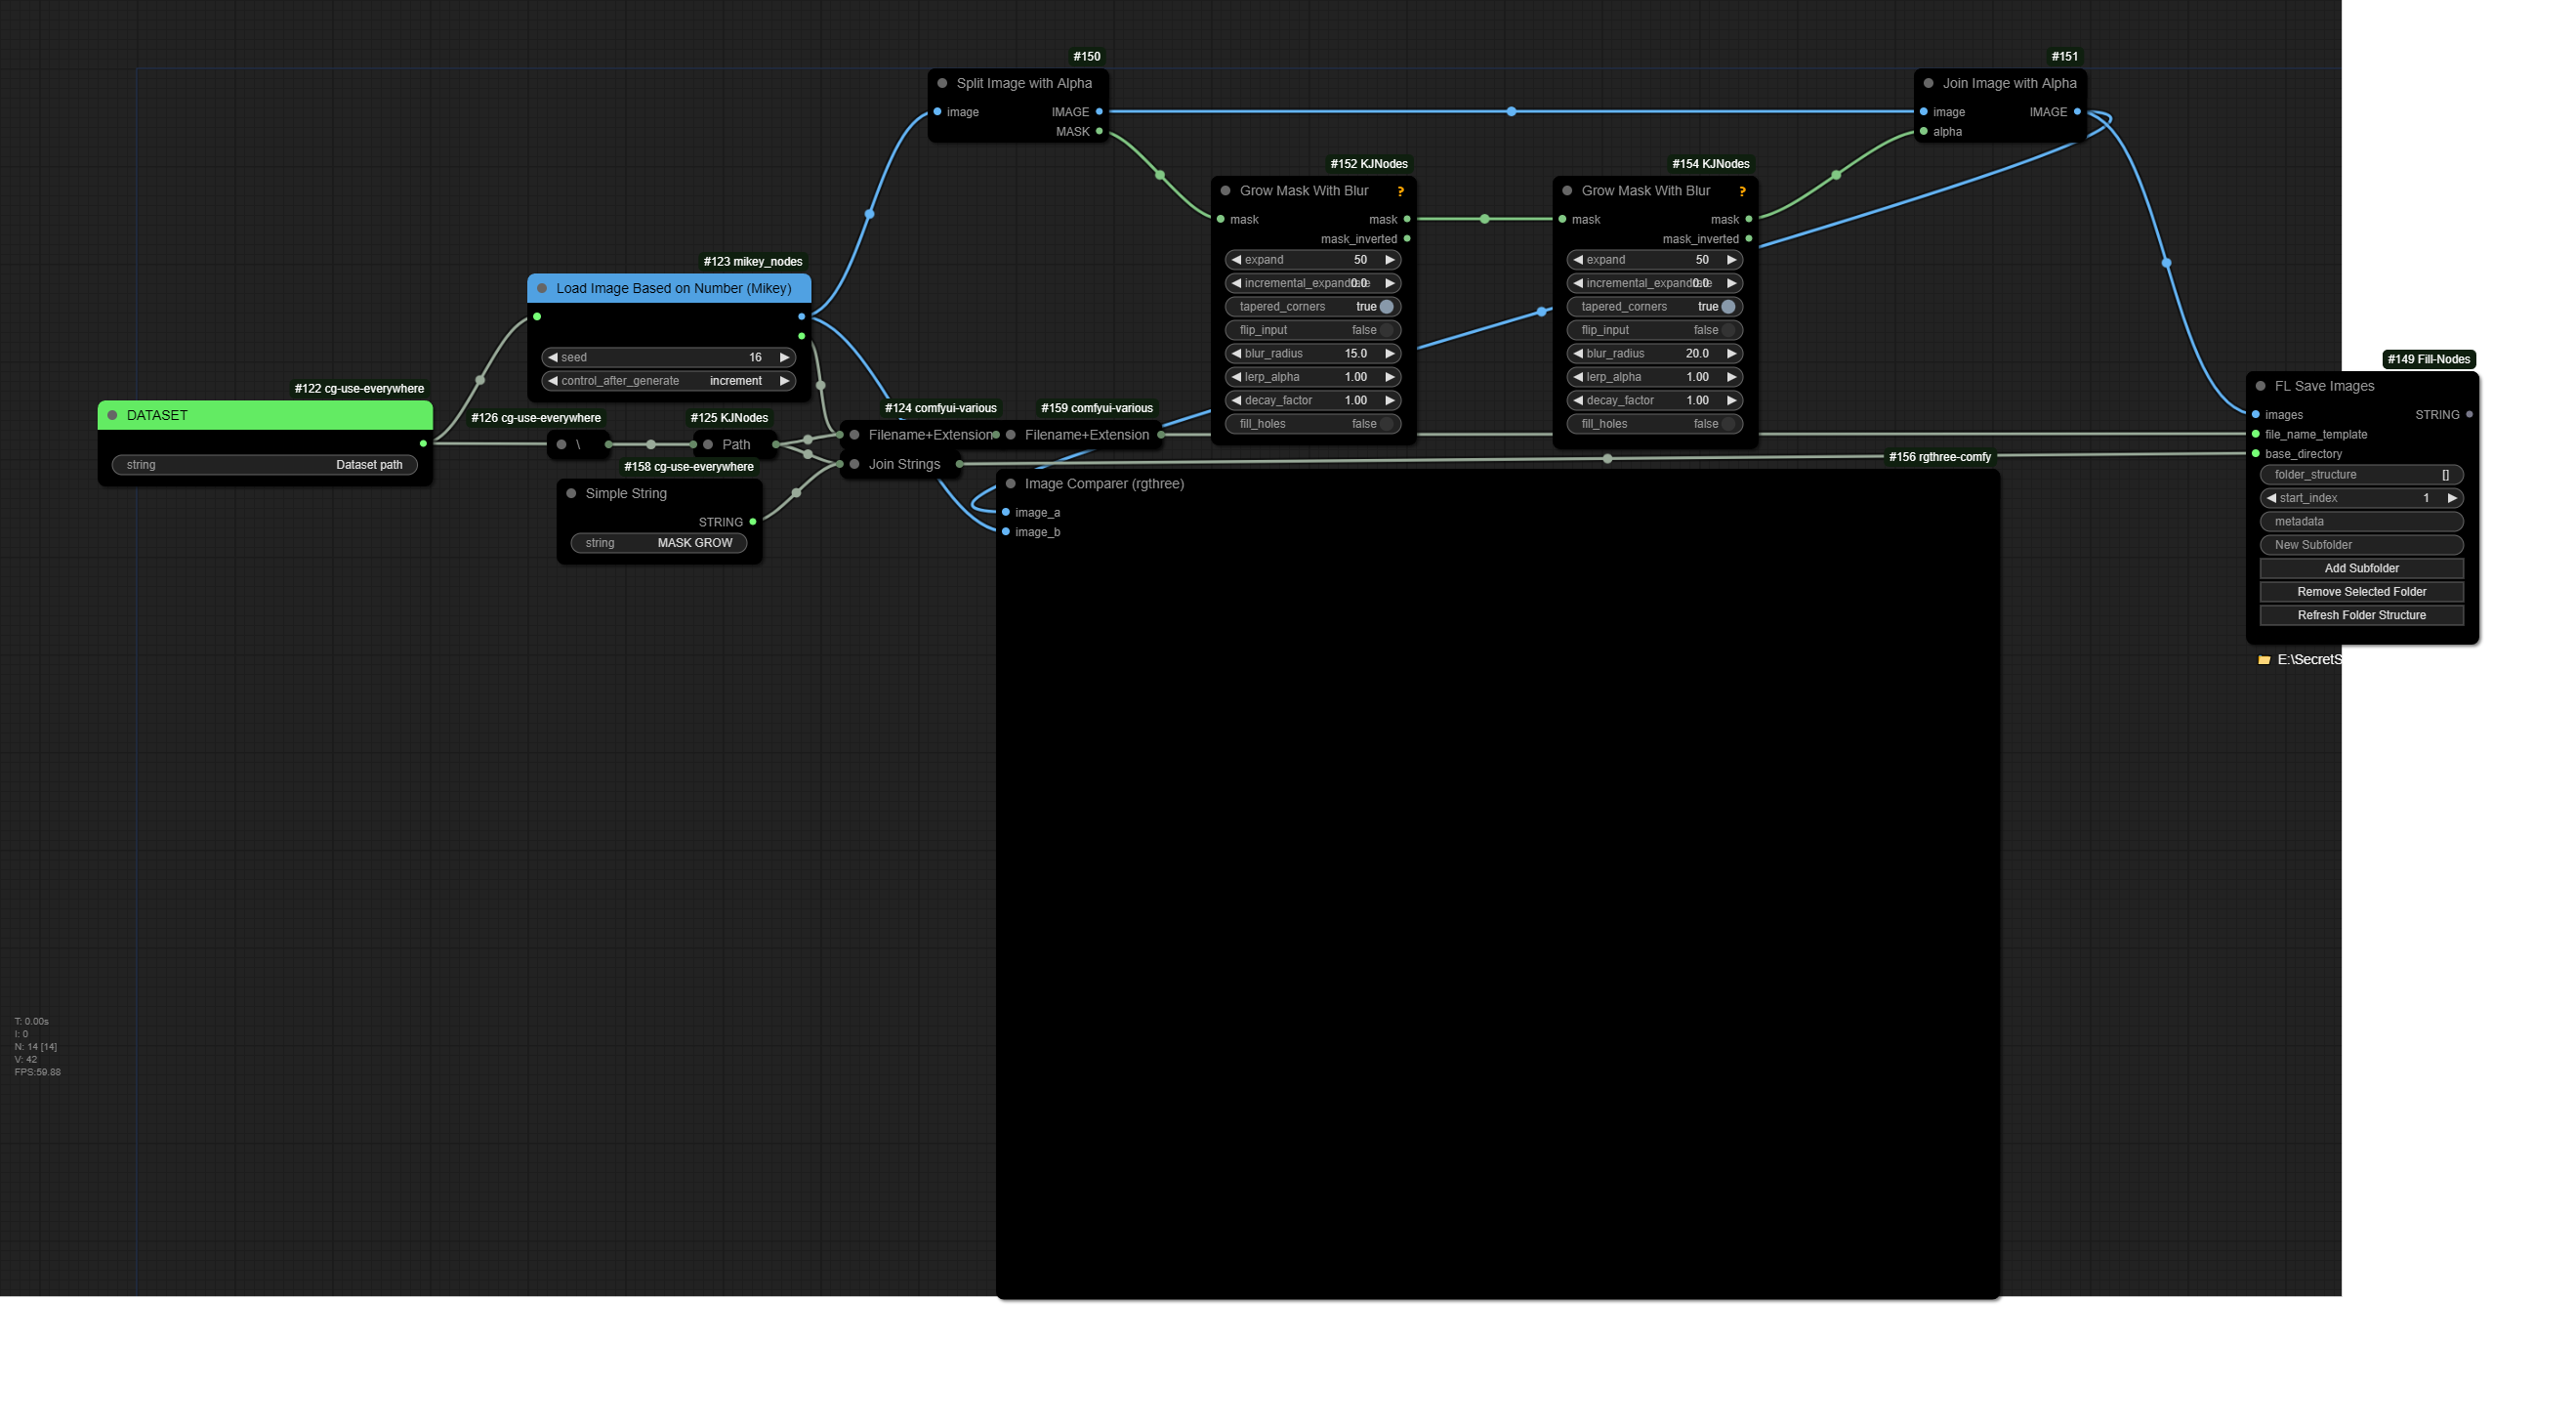
Task: Collapse the DATASET node via its title dot
Action: click(x=112, y=415)
